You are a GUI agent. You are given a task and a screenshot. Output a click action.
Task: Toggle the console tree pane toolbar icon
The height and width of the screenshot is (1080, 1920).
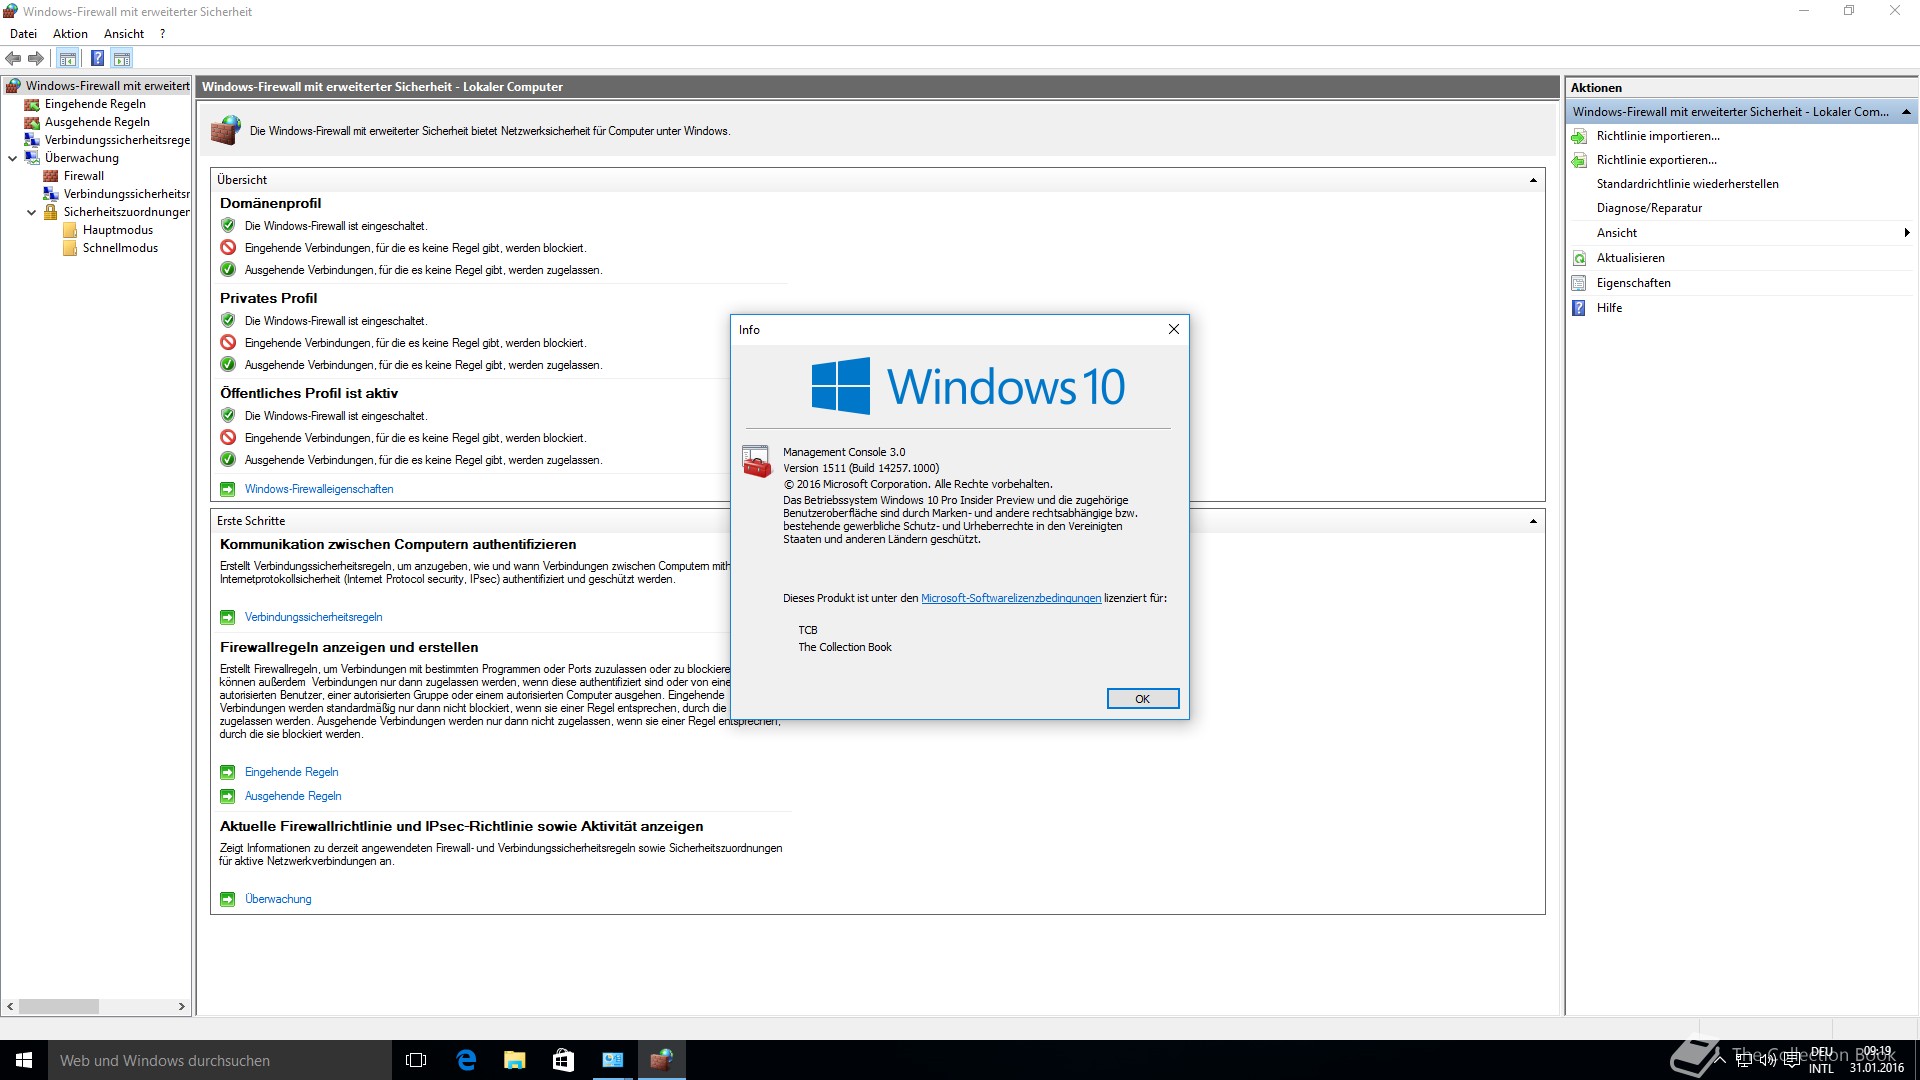68,58
